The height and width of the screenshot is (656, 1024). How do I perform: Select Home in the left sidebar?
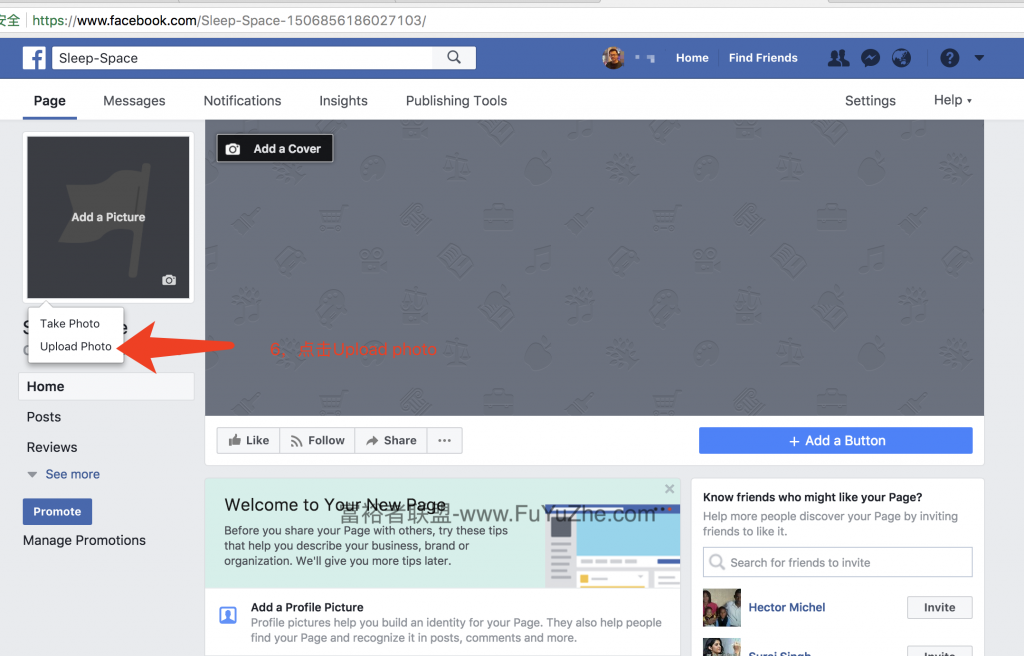tap(106, 386)
